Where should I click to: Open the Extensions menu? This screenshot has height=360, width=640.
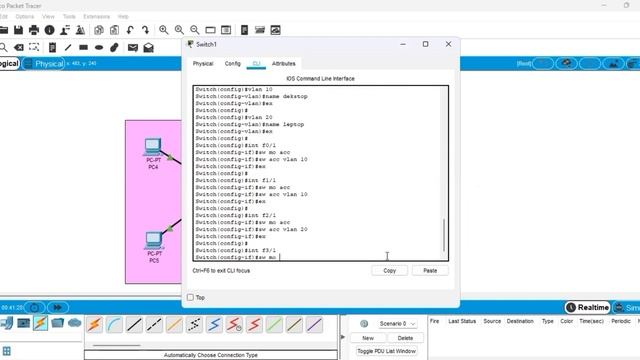click(x=96, y=17)
